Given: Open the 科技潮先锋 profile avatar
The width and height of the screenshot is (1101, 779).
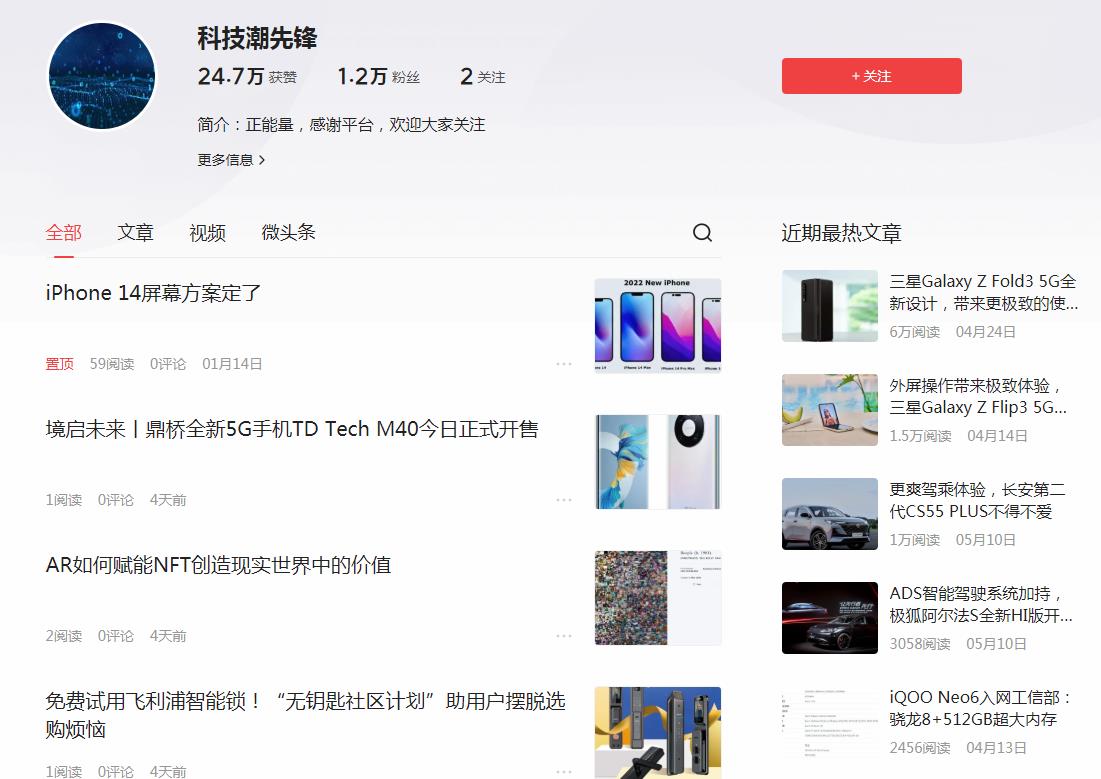Looking at the screenshot, I should click(103, 76).
